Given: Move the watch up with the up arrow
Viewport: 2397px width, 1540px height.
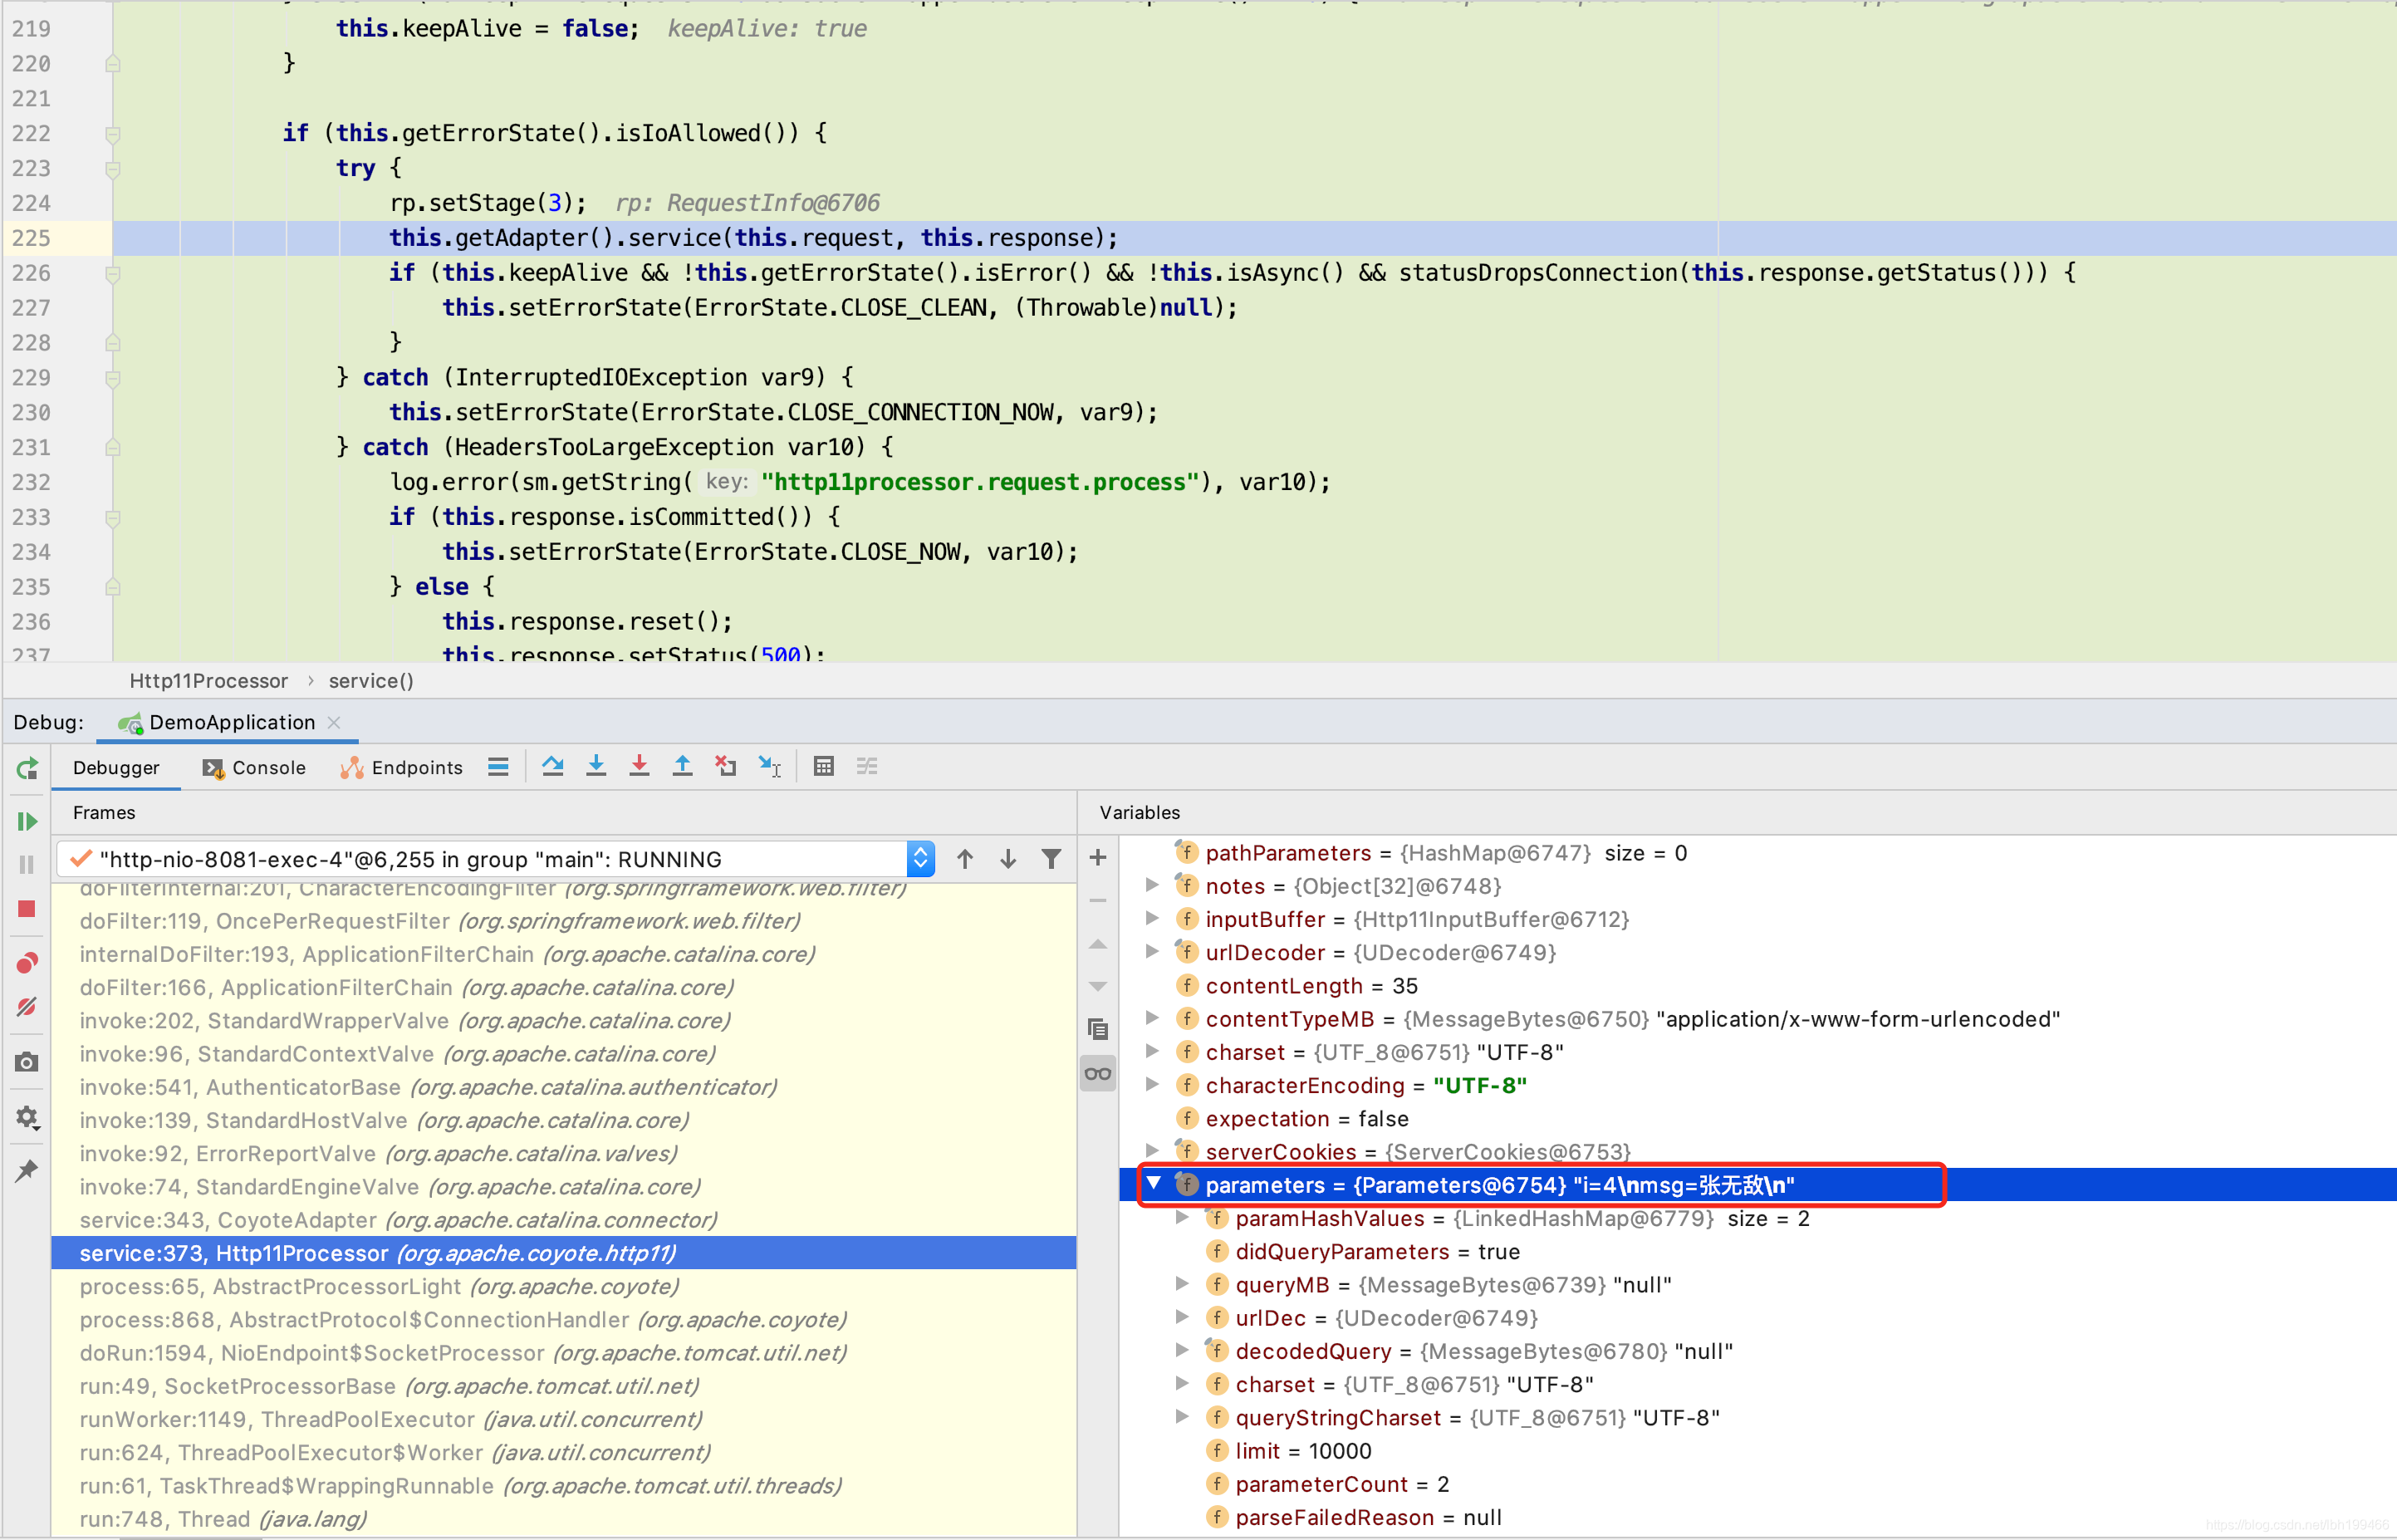Looking at the screenshot, I should 1098,944.
